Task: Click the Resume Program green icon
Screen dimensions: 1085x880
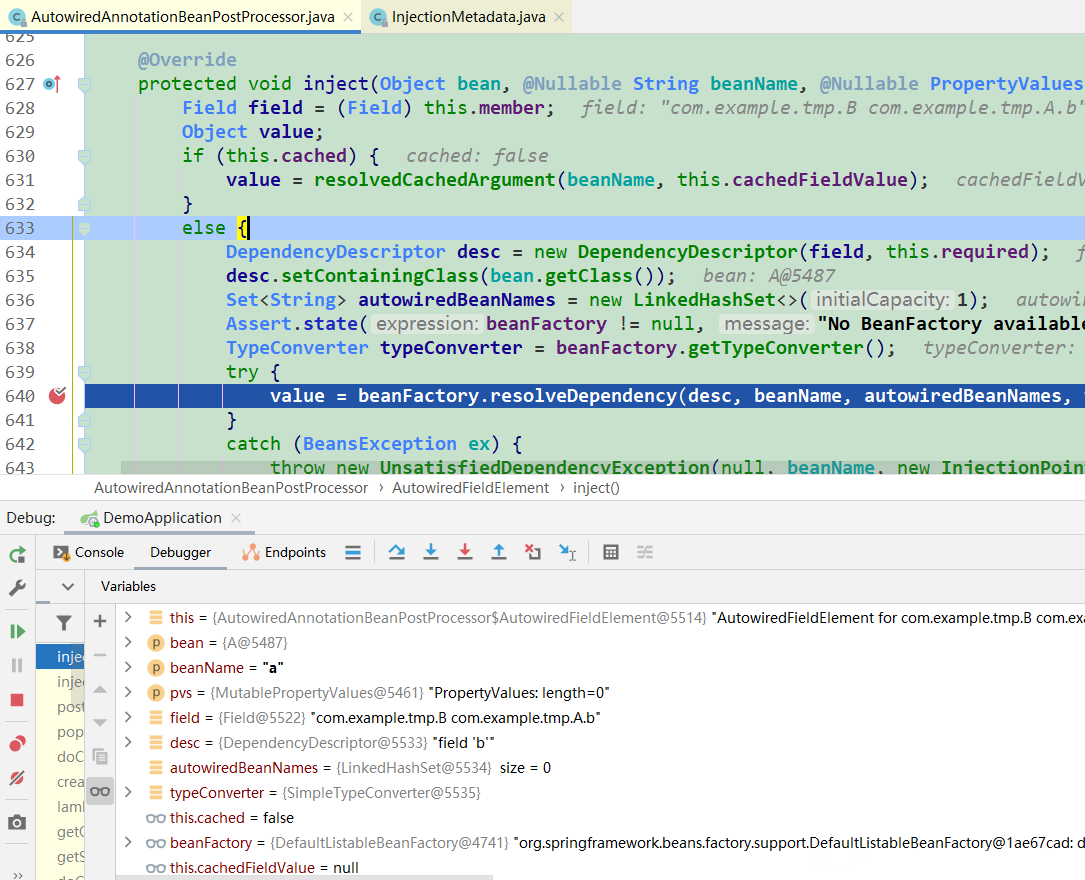Action: 17,631
